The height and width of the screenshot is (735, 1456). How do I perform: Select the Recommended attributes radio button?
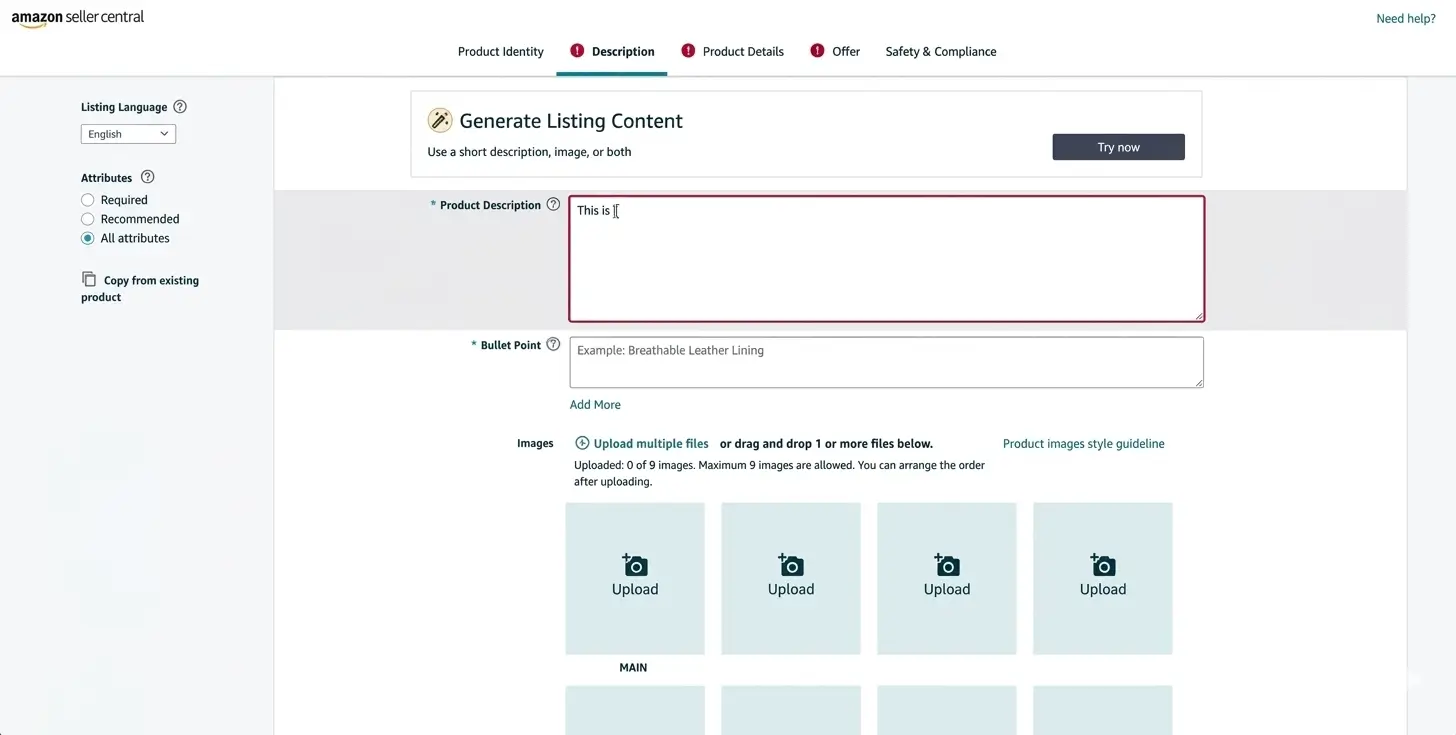(x=88, y=219)
